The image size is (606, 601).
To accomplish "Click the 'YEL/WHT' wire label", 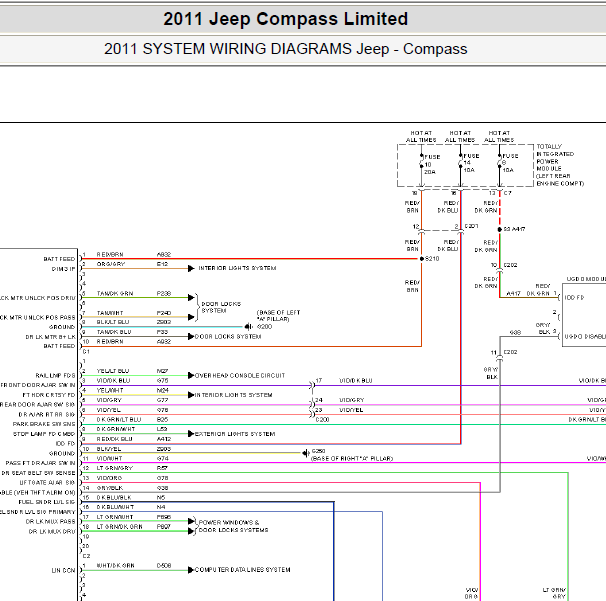I will point(110,390).
